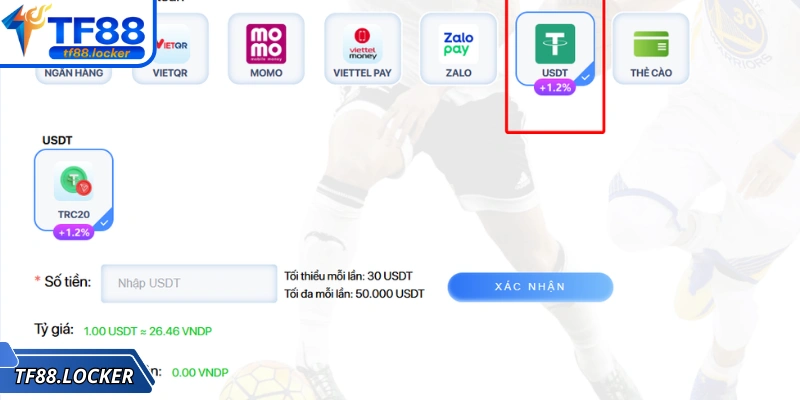800x400 pixels.
Task: Toggle the blue checkmark on USDT tile
Action: coord(586,78)
